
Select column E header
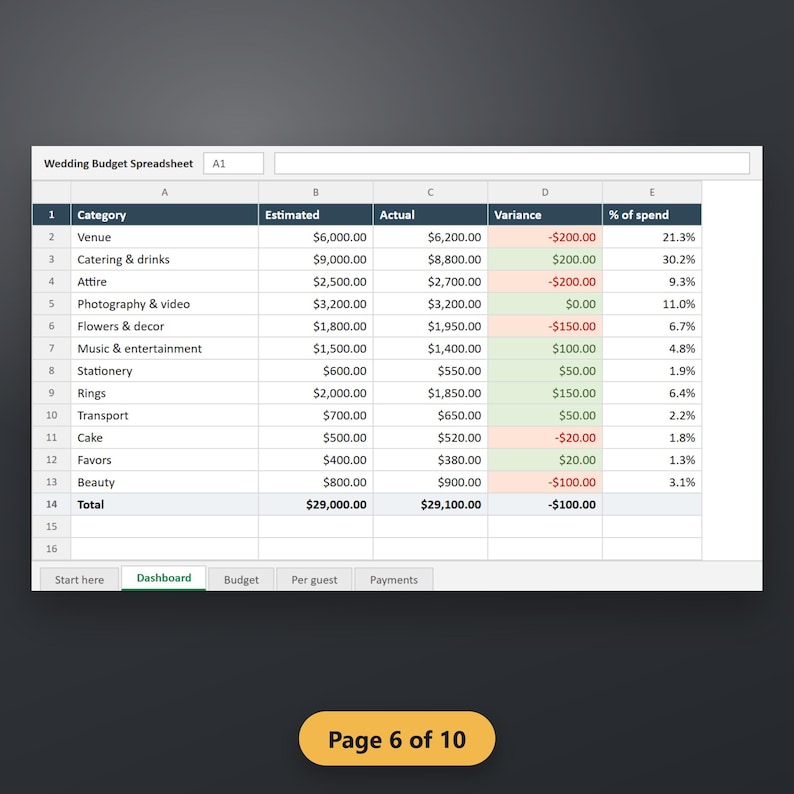click(x=652, y=192)
